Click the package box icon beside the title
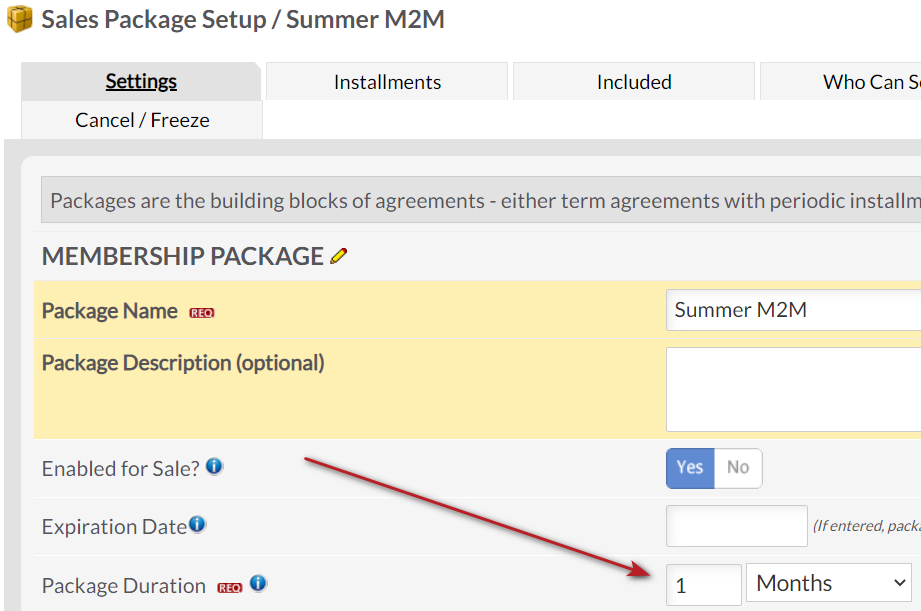Viewport: 921px width, 611px height. click(x=18, y=19)
